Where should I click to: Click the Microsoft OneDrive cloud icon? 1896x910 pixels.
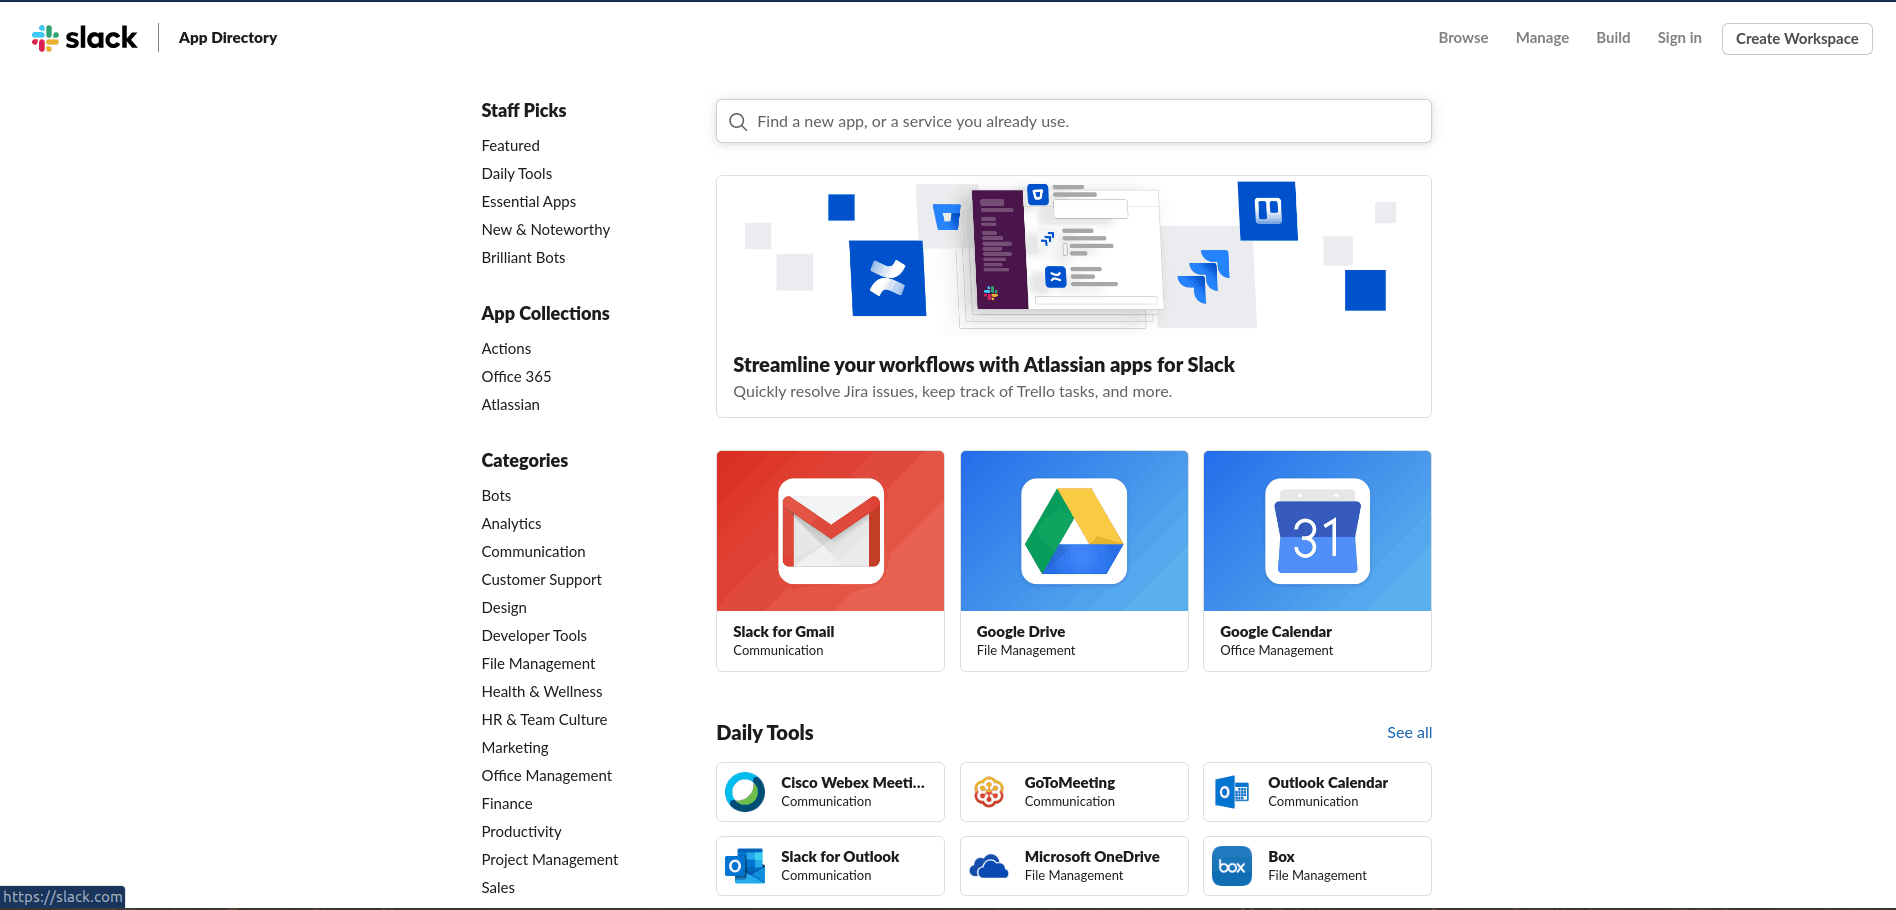click(989, 866)
